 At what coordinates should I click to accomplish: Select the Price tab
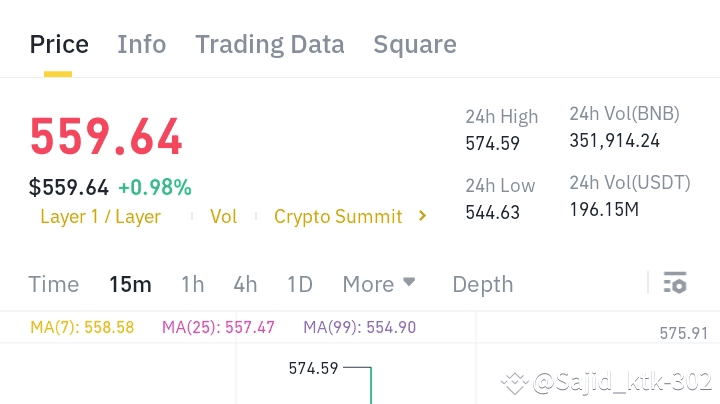(x=59, y=44)
